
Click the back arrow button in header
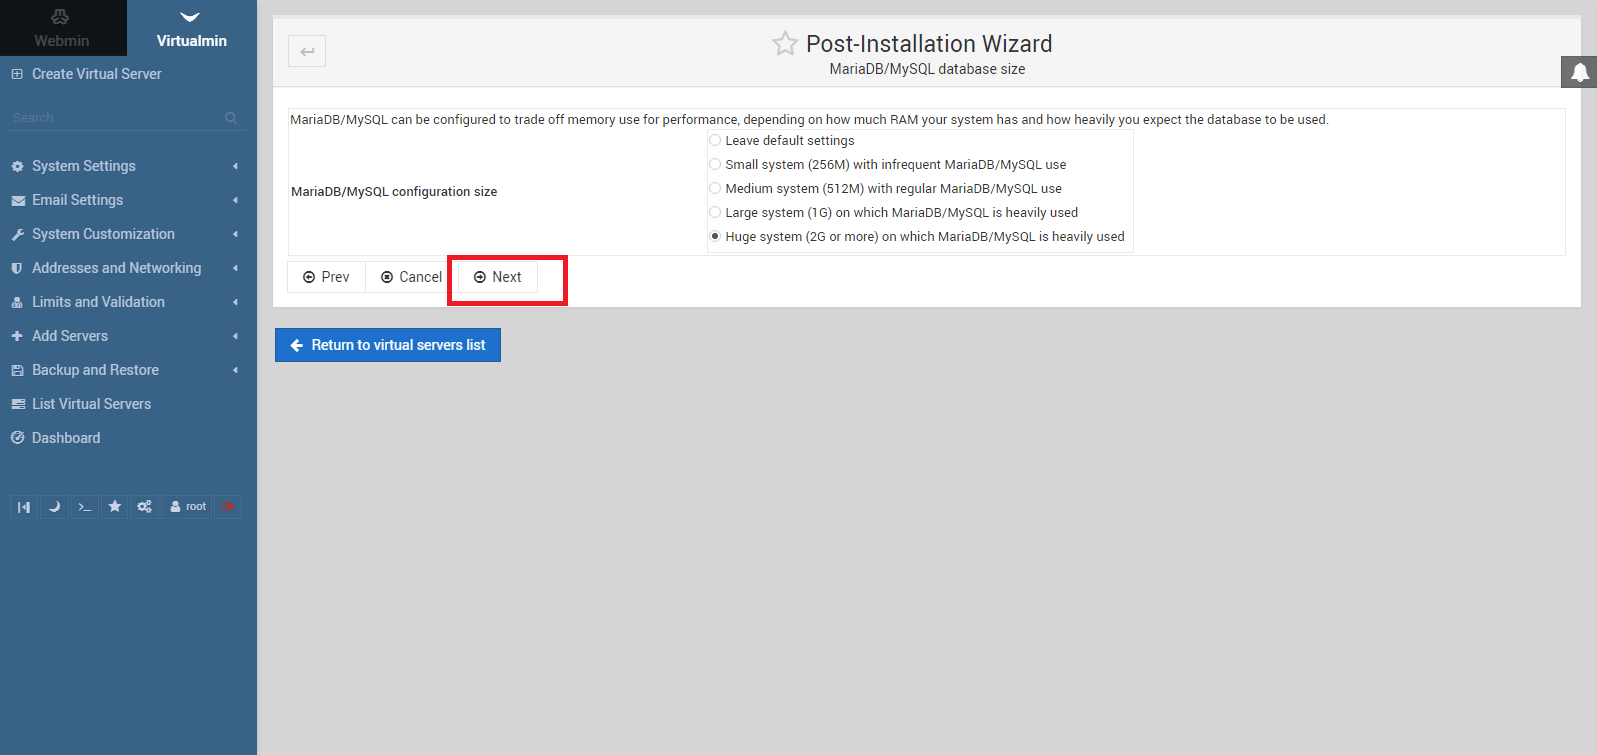307,51
